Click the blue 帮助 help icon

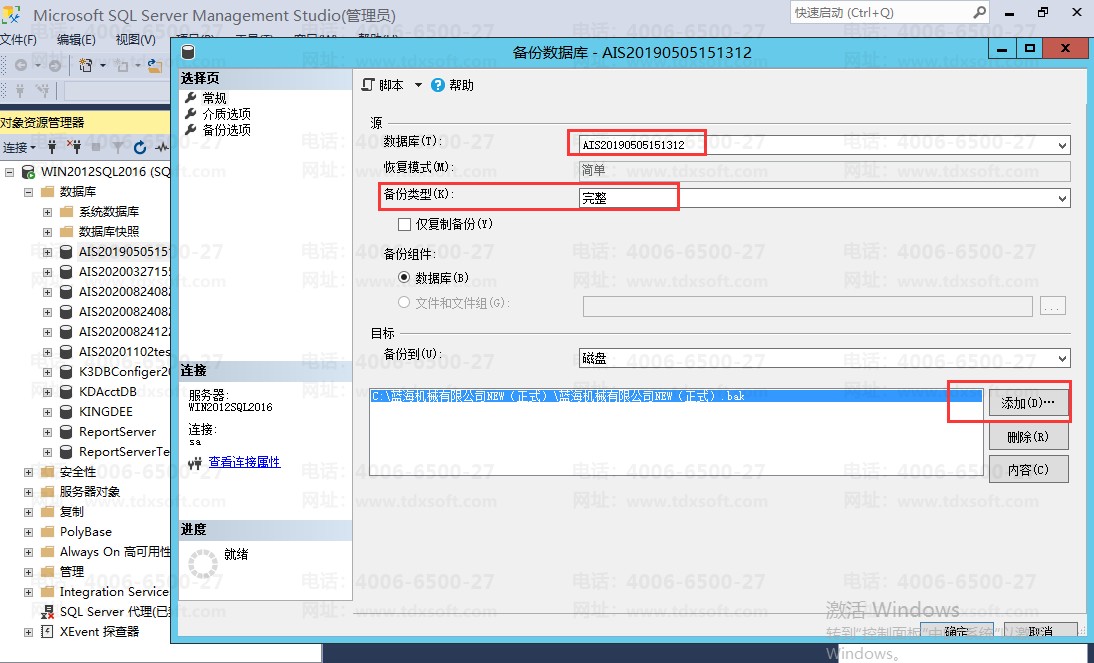pos(437,85)
